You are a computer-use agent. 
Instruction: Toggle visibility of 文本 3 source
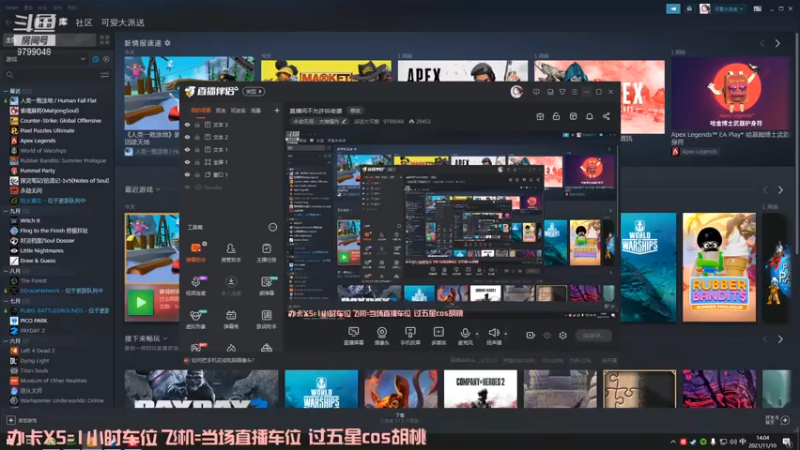click(187, 124)
